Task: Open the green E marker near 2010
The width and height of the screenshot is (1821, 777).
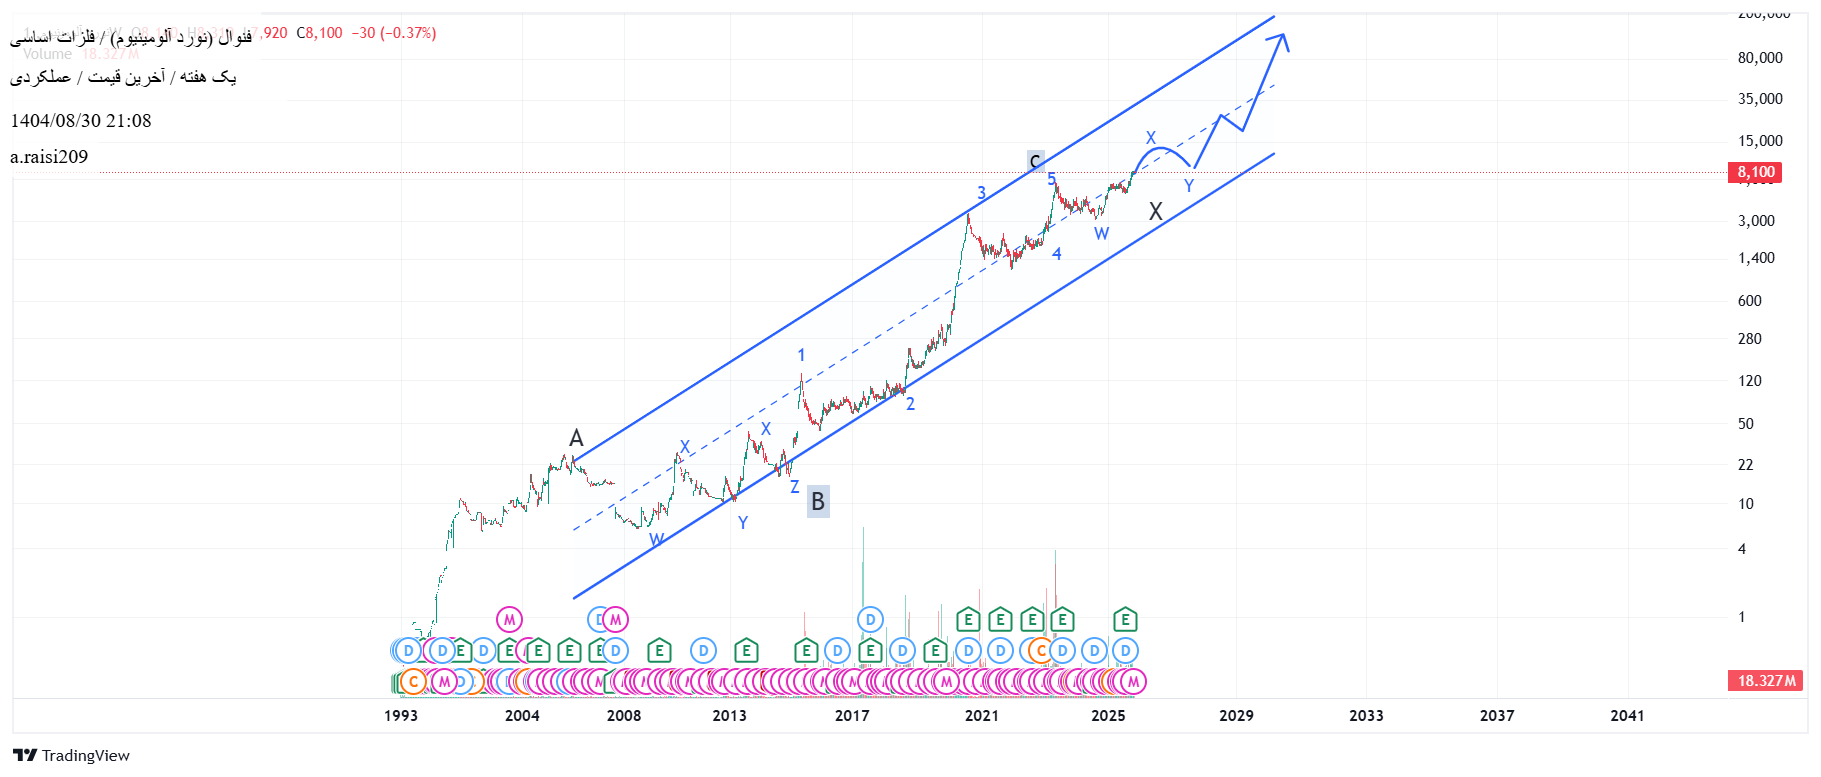Action: click(658, 651)
